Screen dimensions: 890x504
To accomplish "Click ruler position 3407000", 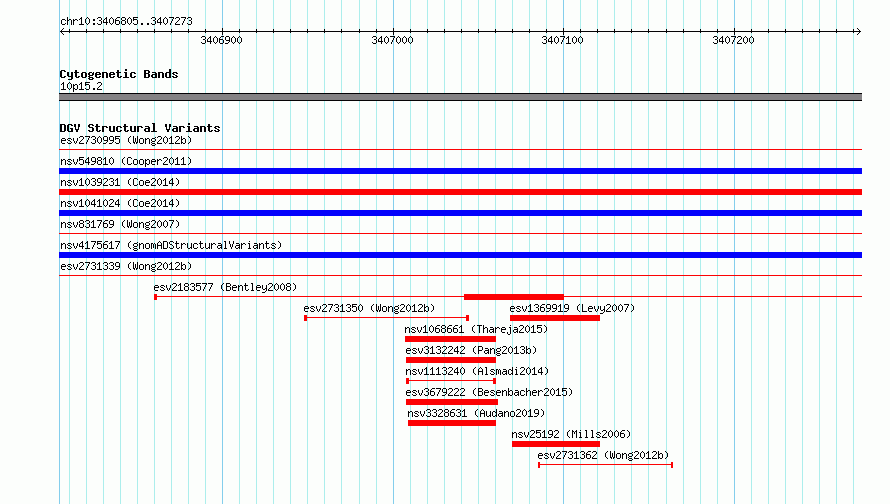I will click(x=392, y=40).
